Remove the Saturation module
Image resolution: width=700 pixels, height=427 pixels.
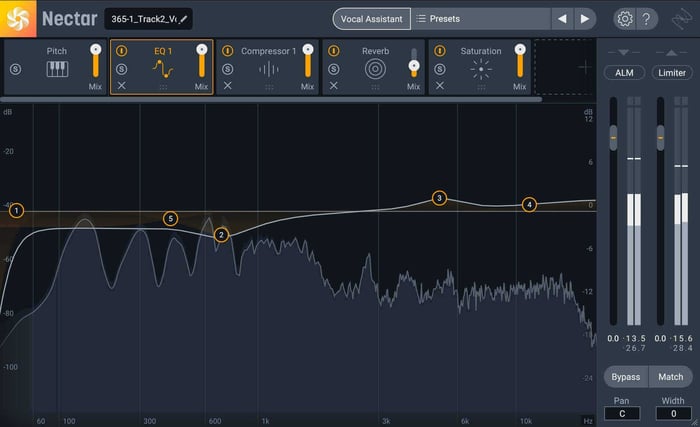point(440,85)
